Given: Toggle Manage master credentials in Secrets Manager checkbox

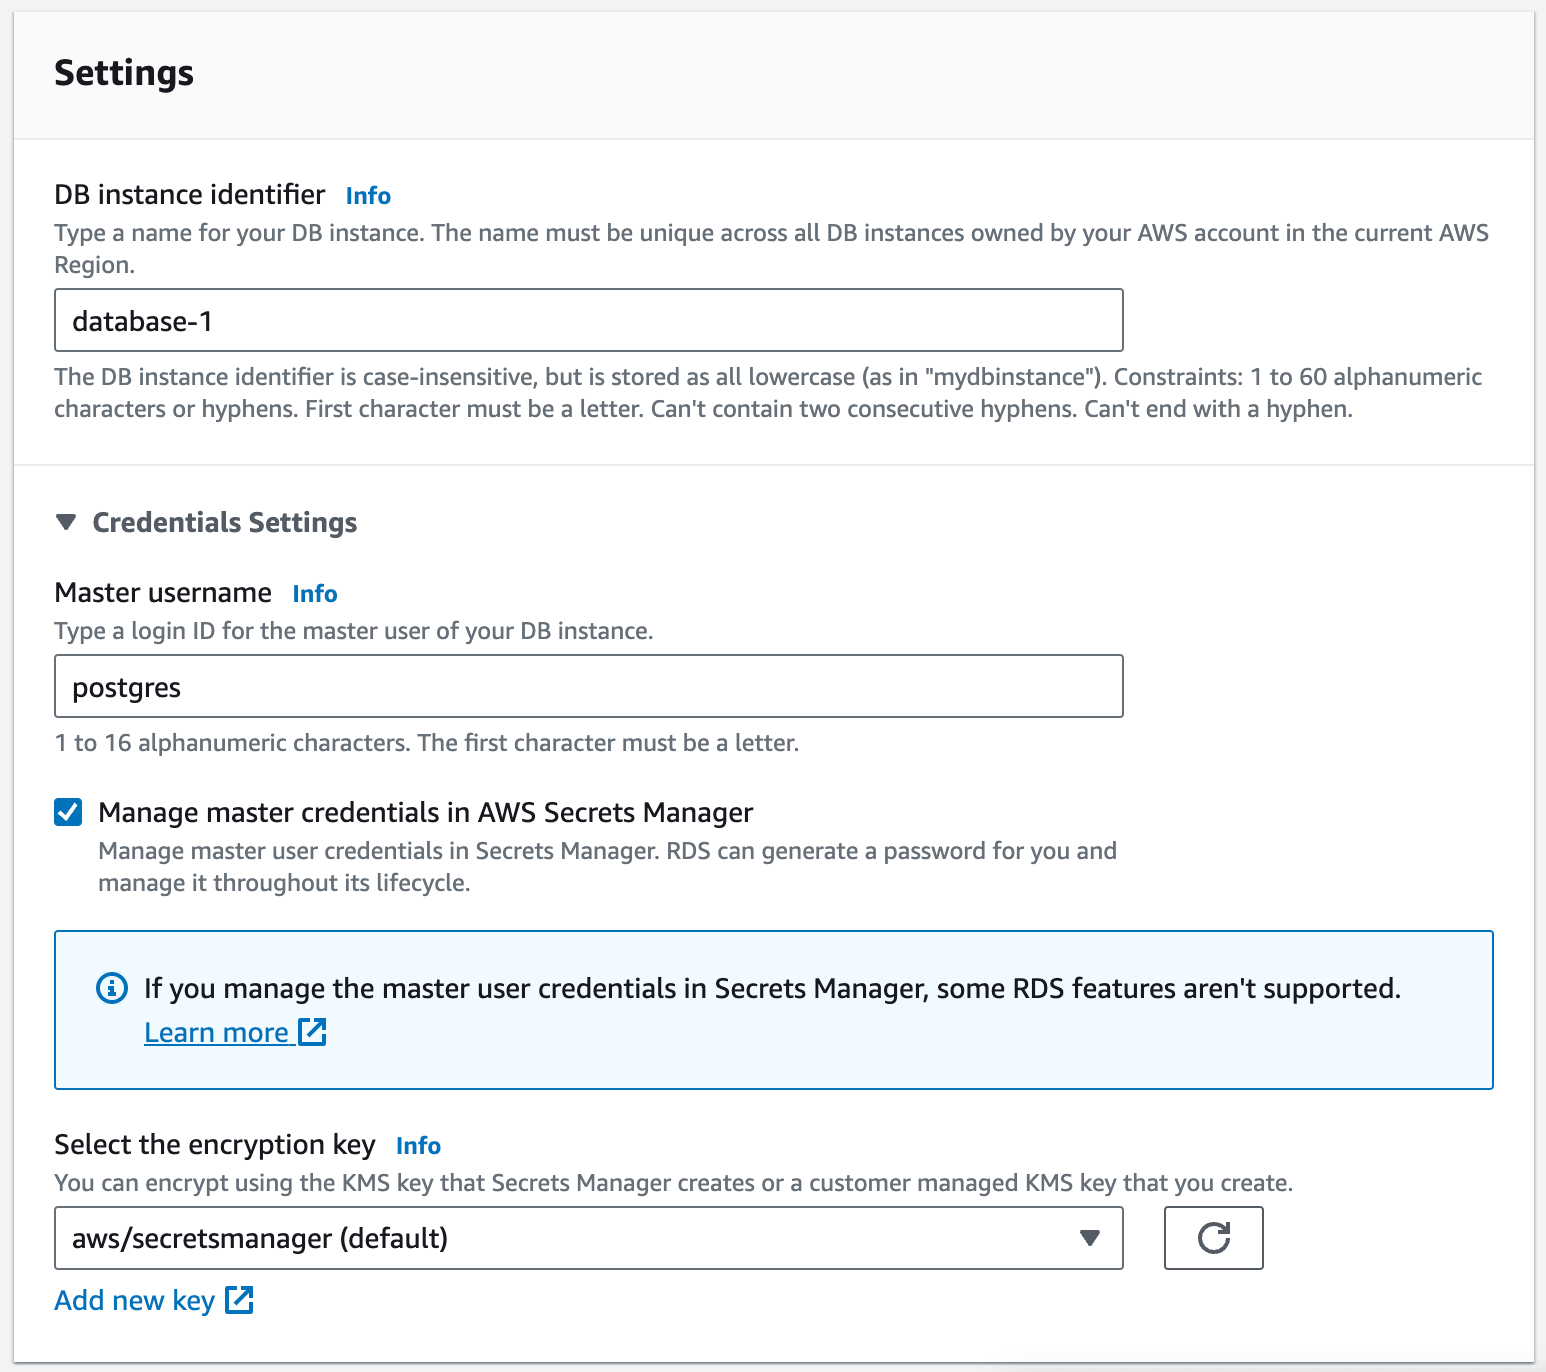Looking at the screenshot, I should [68, 812].
